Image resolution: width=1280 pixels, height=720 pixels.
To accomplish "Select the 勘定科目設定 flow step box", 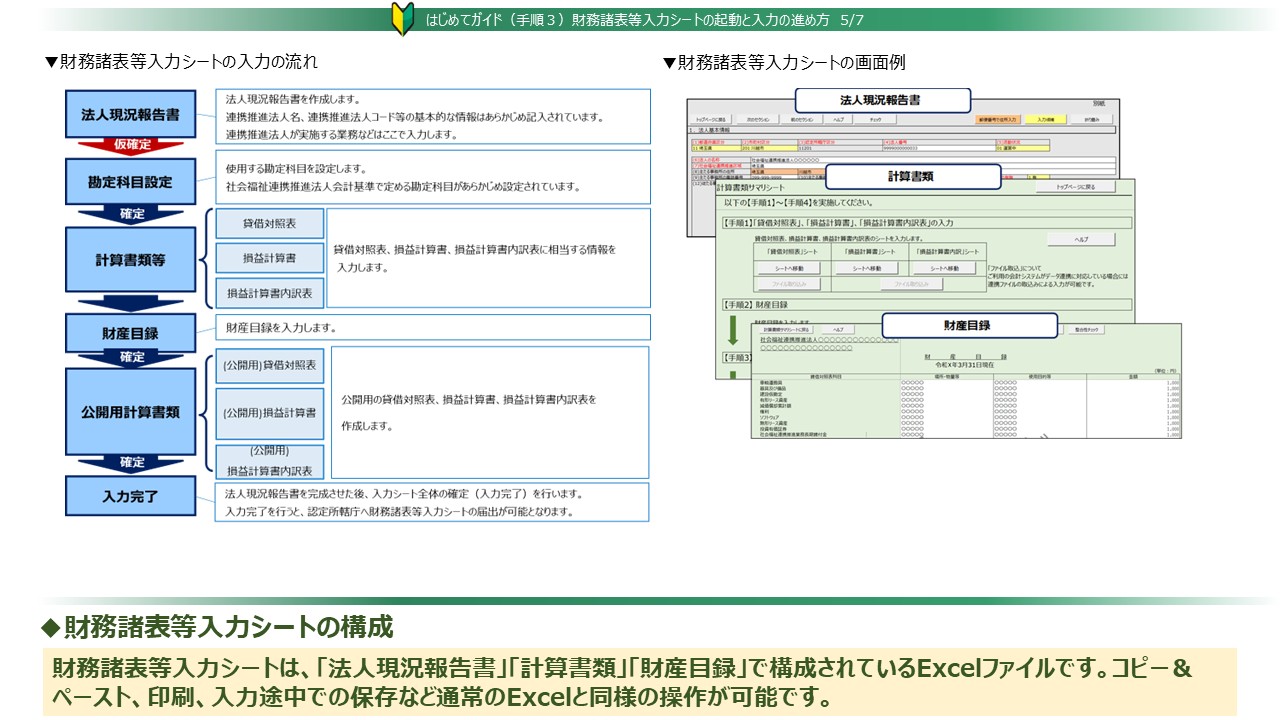I will 131,182.
